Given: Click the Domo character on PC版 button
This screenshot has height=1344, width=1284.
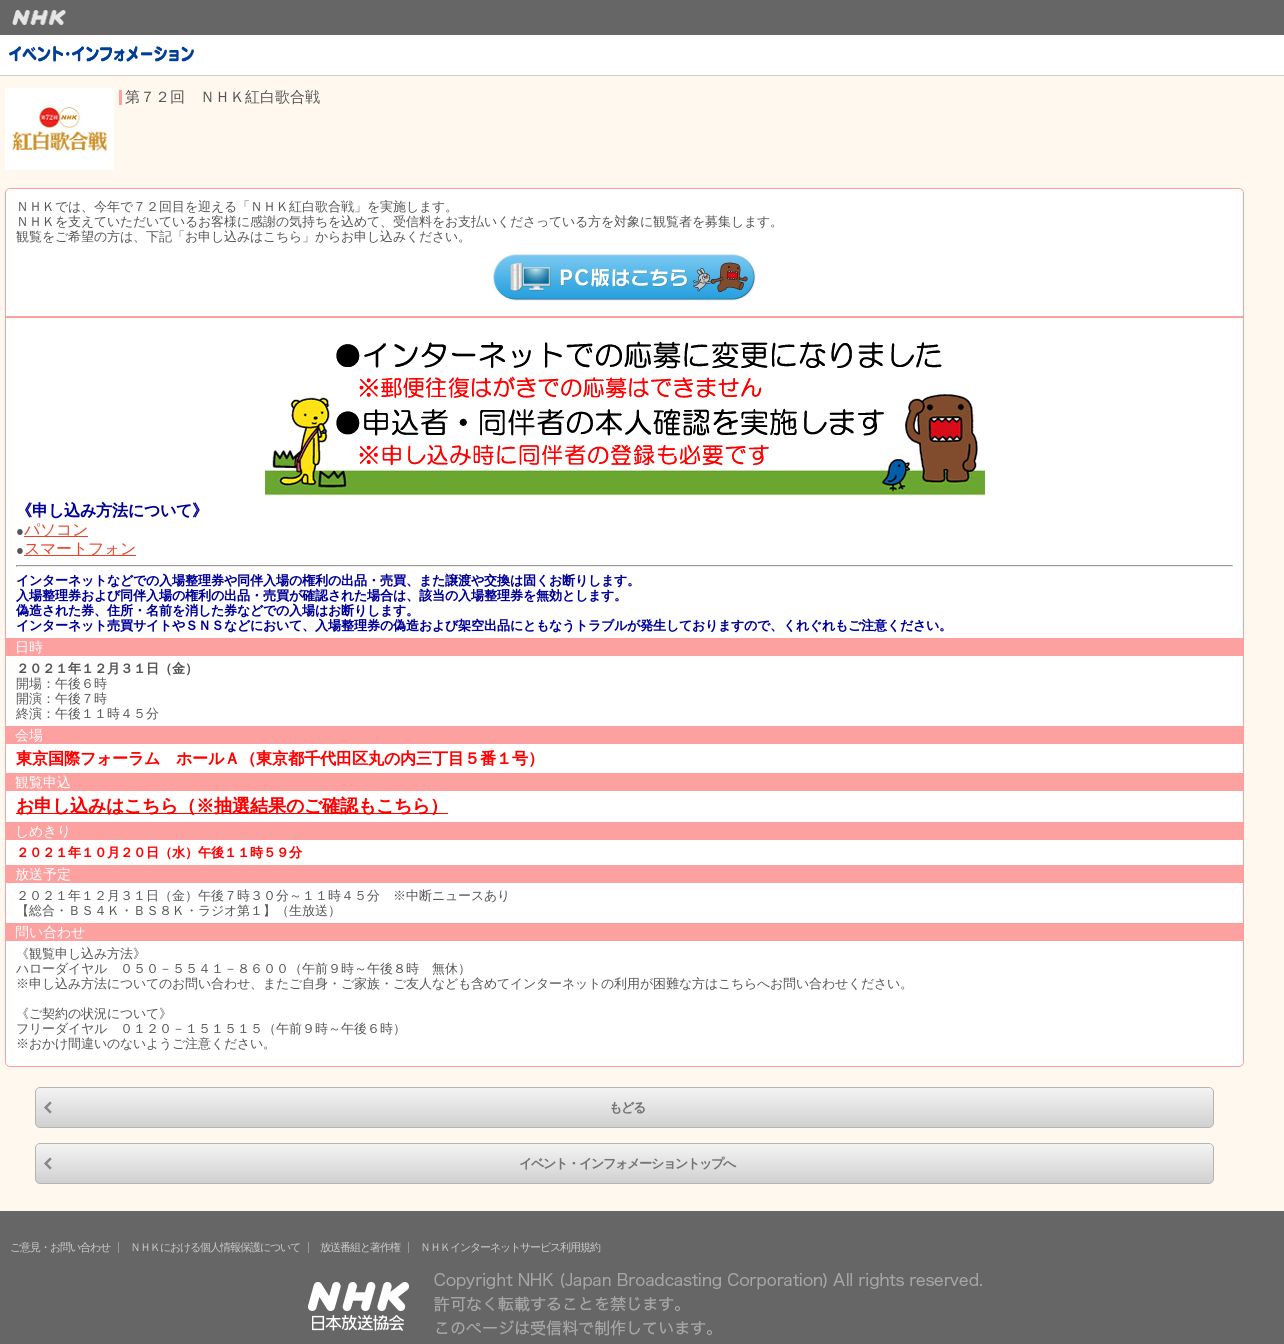Looking at the screenshot, I should point(732,275).
